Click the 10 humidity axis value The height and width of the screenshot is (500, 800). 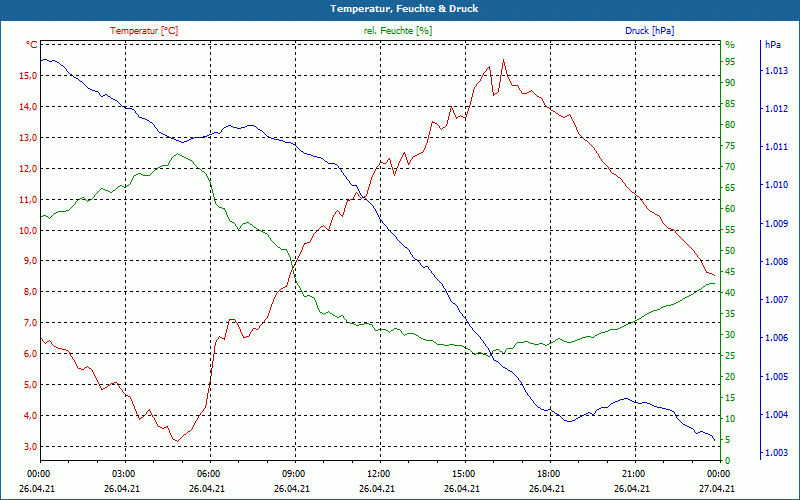(x=730, y=418)
